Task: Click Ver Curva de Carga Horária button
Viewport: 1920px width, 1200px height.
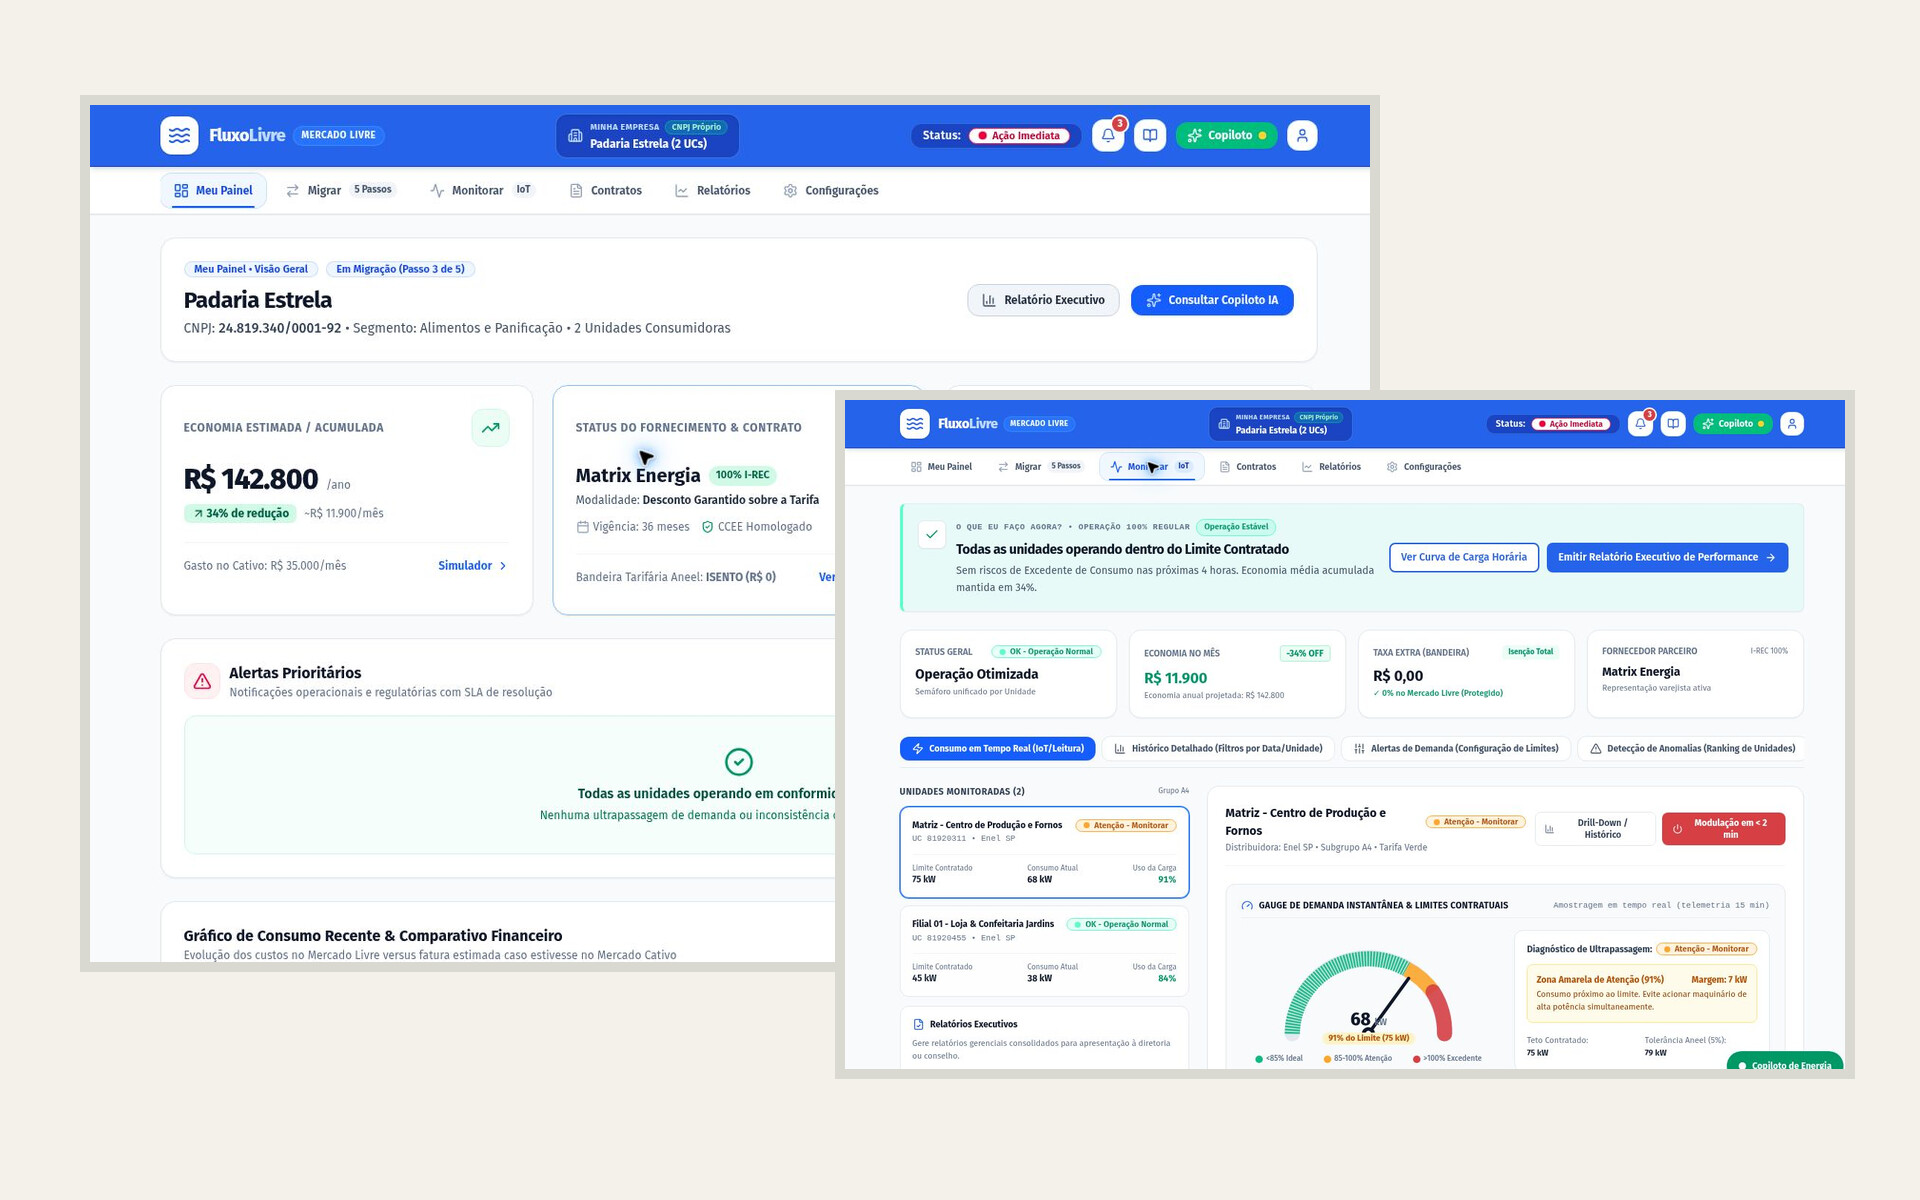Action: click(x=1463, y=557)
